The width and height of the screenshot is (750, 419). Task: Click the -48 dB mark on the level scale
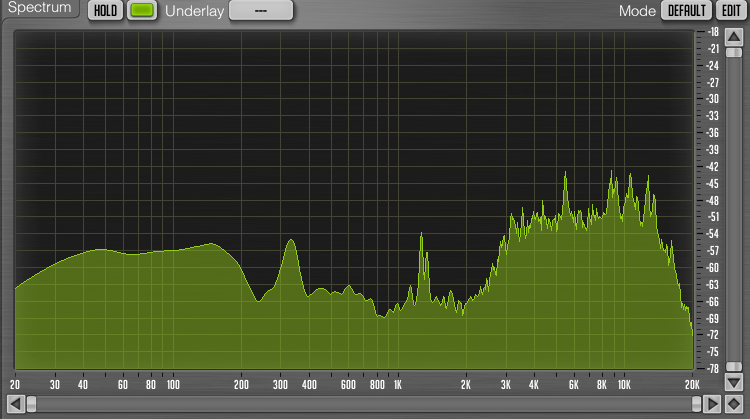[x=713, y=200]
